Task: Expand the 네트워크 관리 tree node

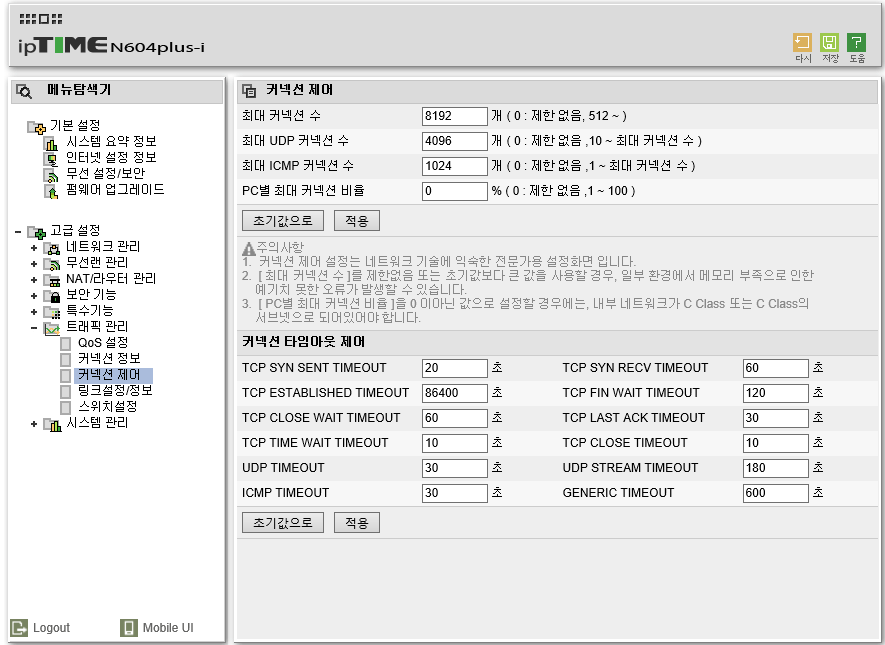Action: point(34,248)
